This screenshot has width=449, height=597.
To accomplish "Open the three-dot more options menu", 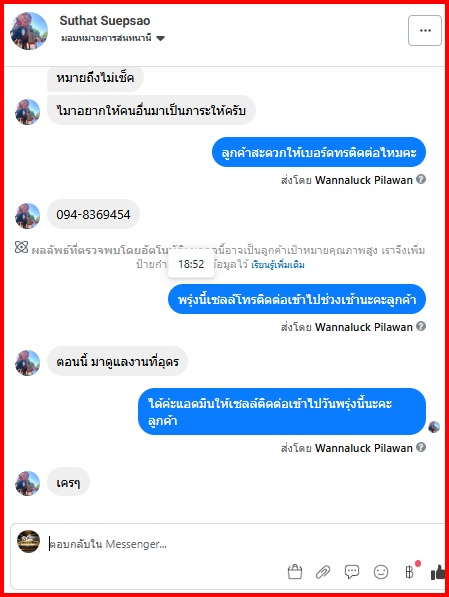I will point(425,30).
